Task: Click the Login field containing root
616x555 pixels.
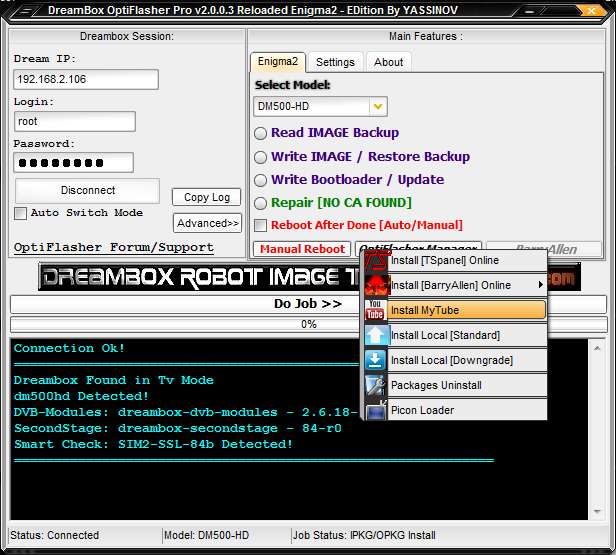Action: 75,121
